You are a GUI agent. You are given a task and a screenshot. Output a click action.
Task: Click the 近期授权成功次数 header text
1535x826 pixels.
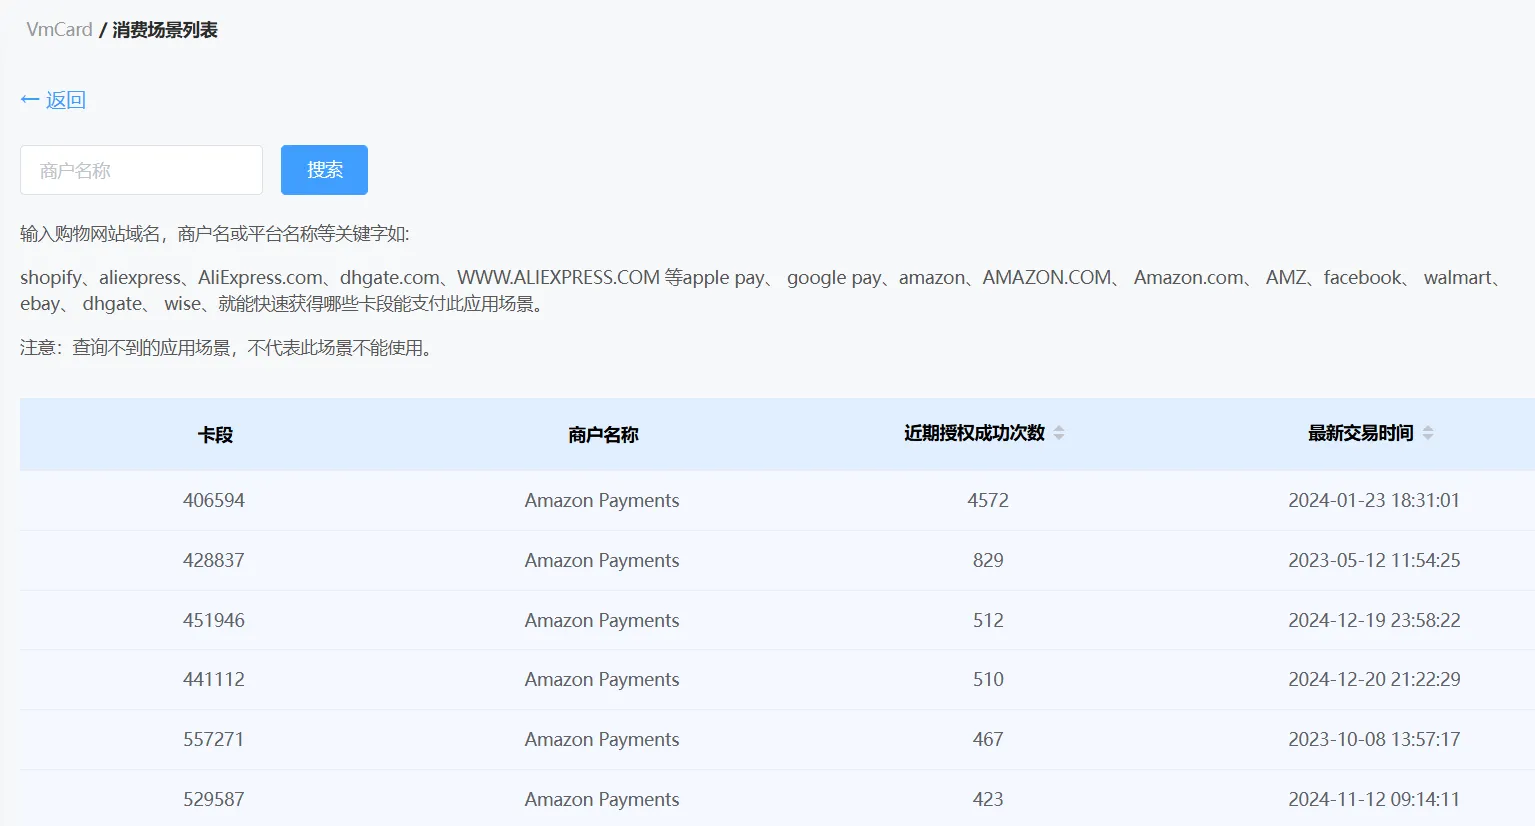pyautogui.click(x=974, y=433)
